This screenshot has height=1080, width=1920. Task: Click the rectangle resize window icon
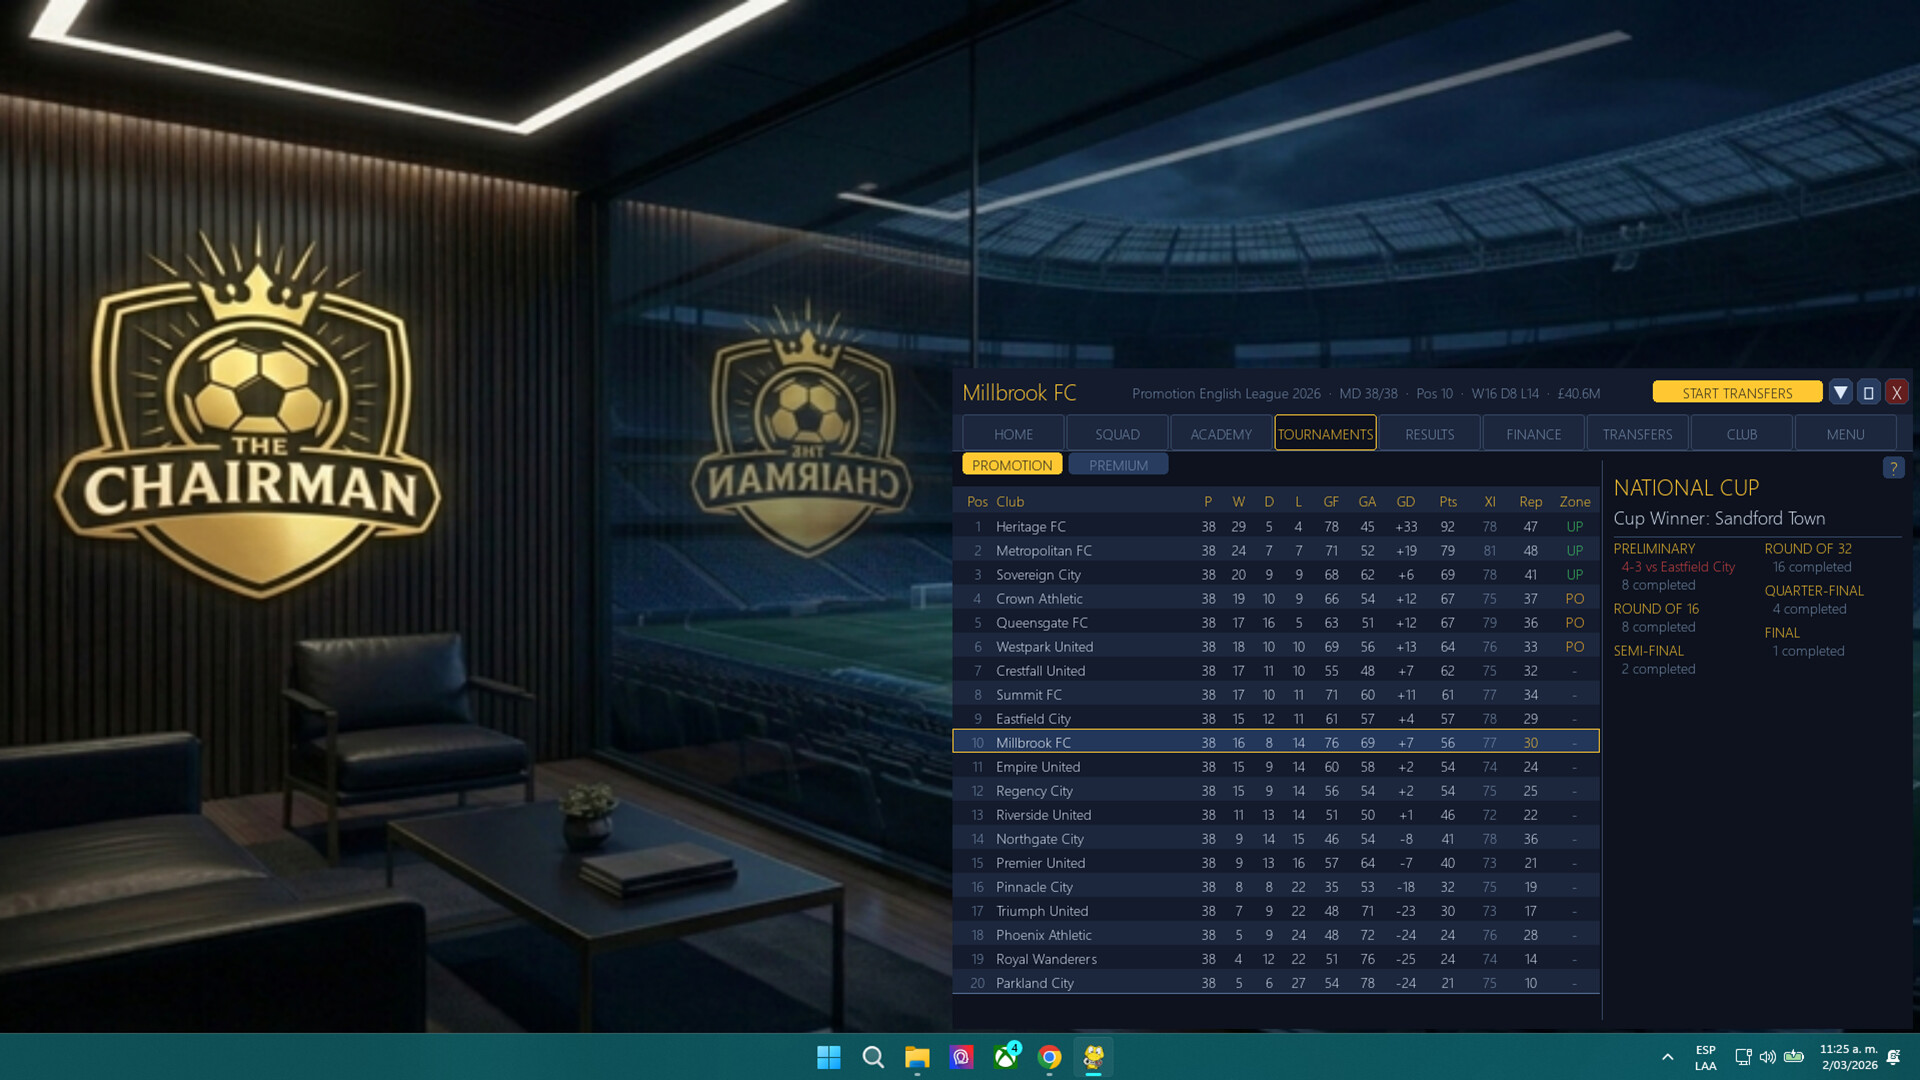1868,393
